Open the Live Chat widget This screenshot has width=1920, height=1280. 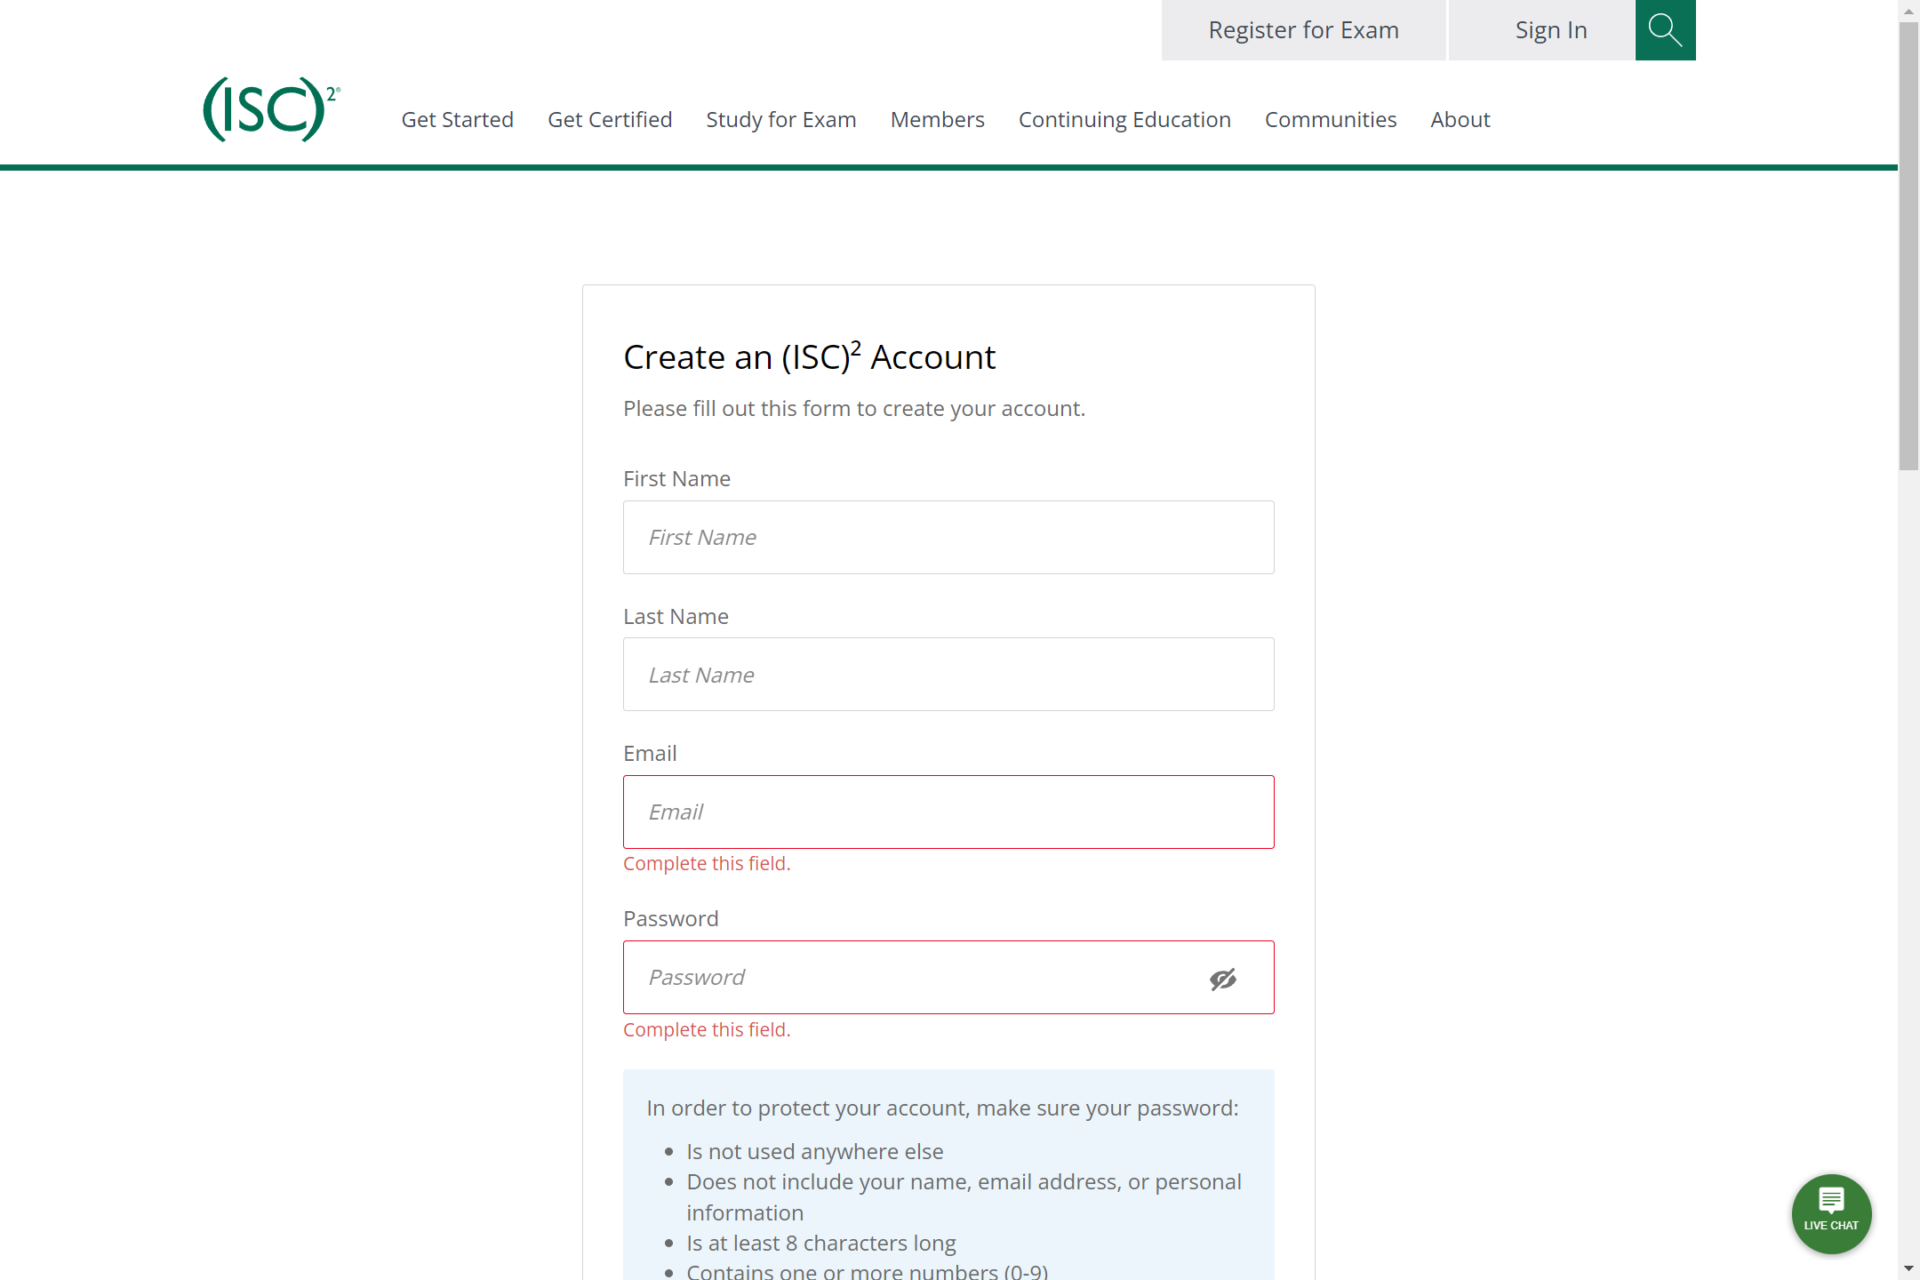1831,1213
